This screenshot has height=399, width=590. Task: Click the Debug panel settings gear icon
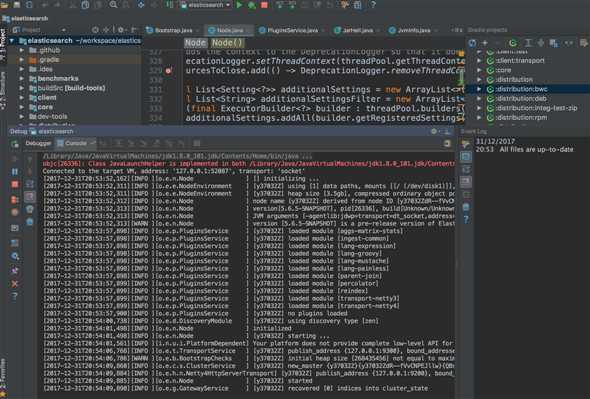434,131
